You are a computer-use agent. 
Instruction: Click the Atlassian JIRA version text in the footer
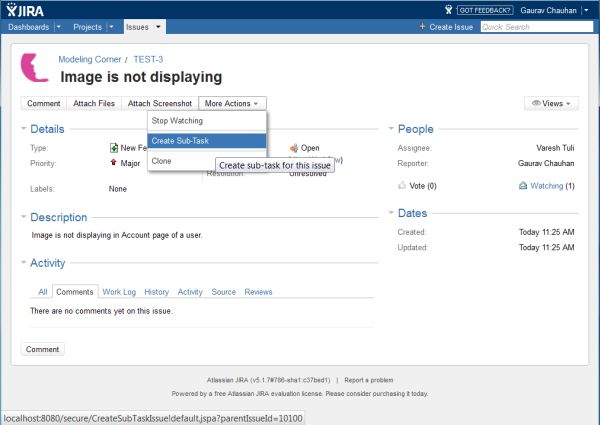[268, 380]
